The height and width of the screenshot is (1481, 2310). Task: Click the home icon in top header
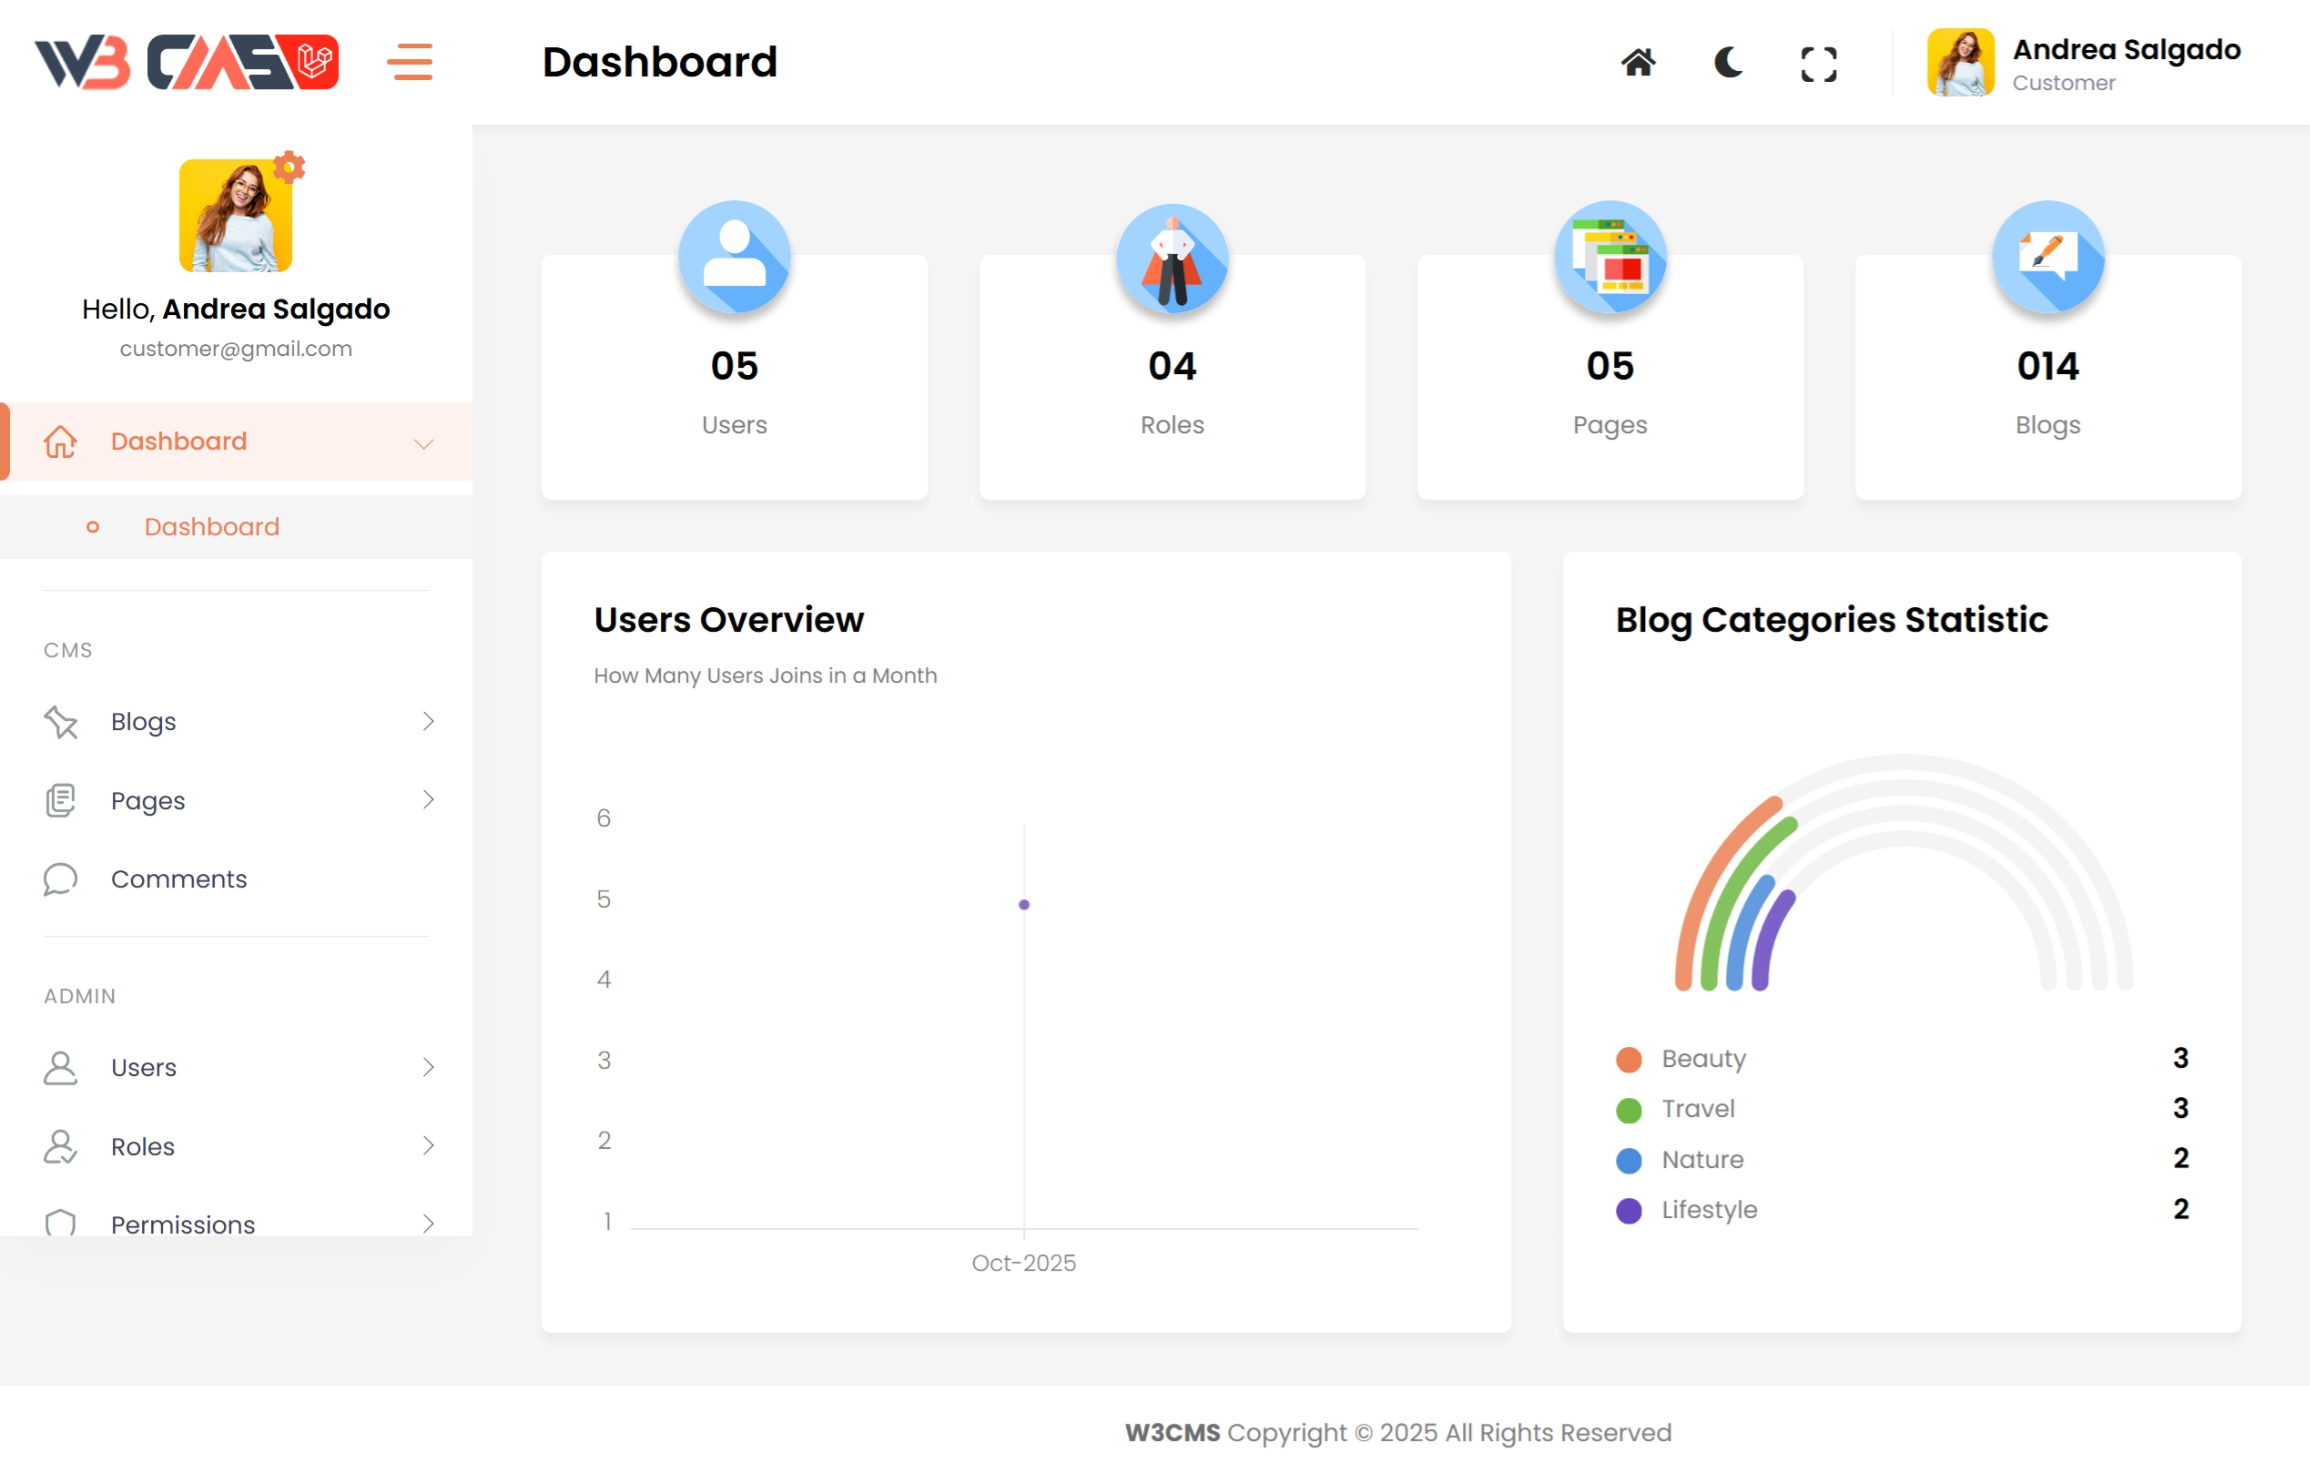tap(1637, 63)
